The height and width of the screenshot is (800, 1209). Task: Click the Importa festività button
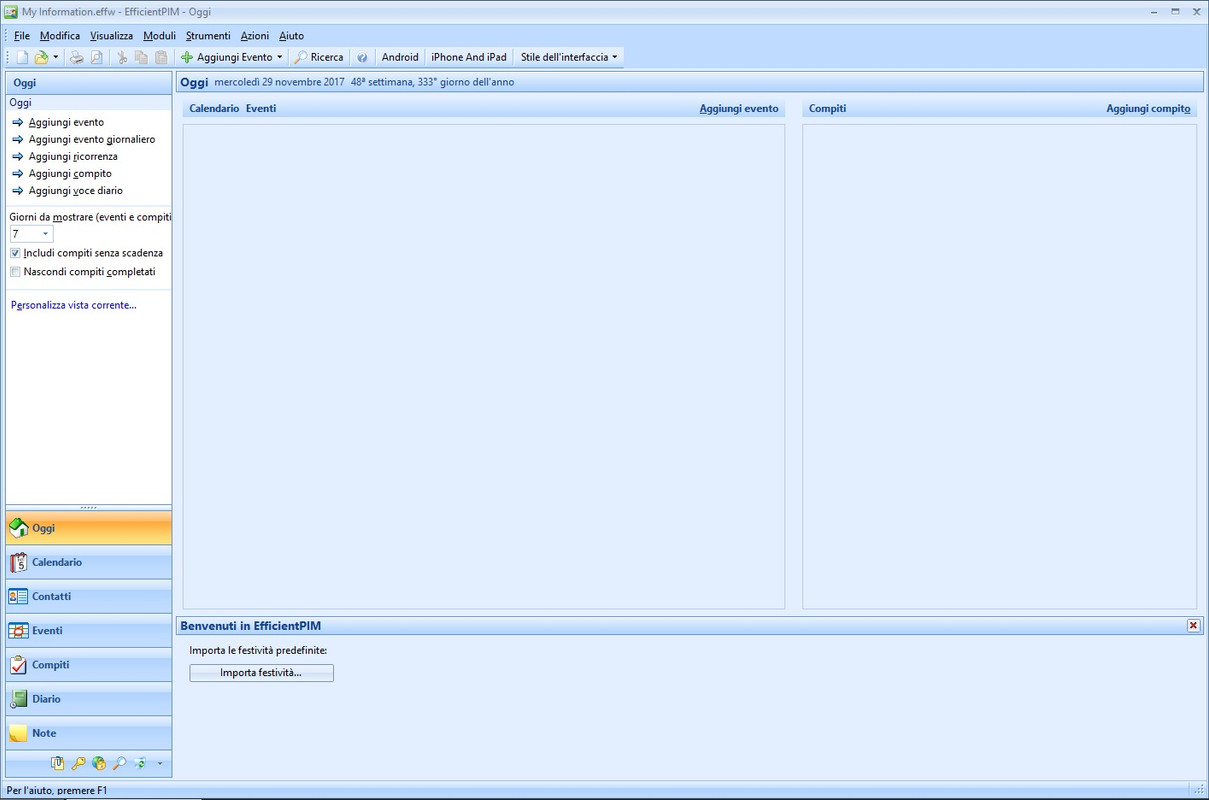point(261,673)
